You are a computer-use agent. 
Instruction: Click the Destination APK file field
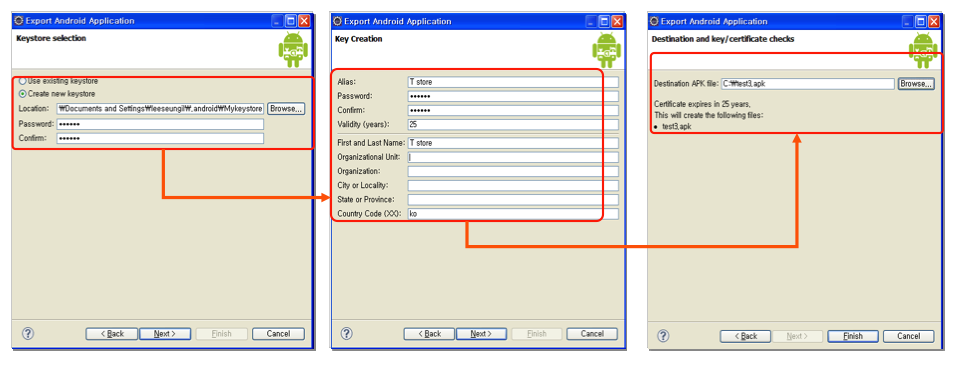(807, 84)
